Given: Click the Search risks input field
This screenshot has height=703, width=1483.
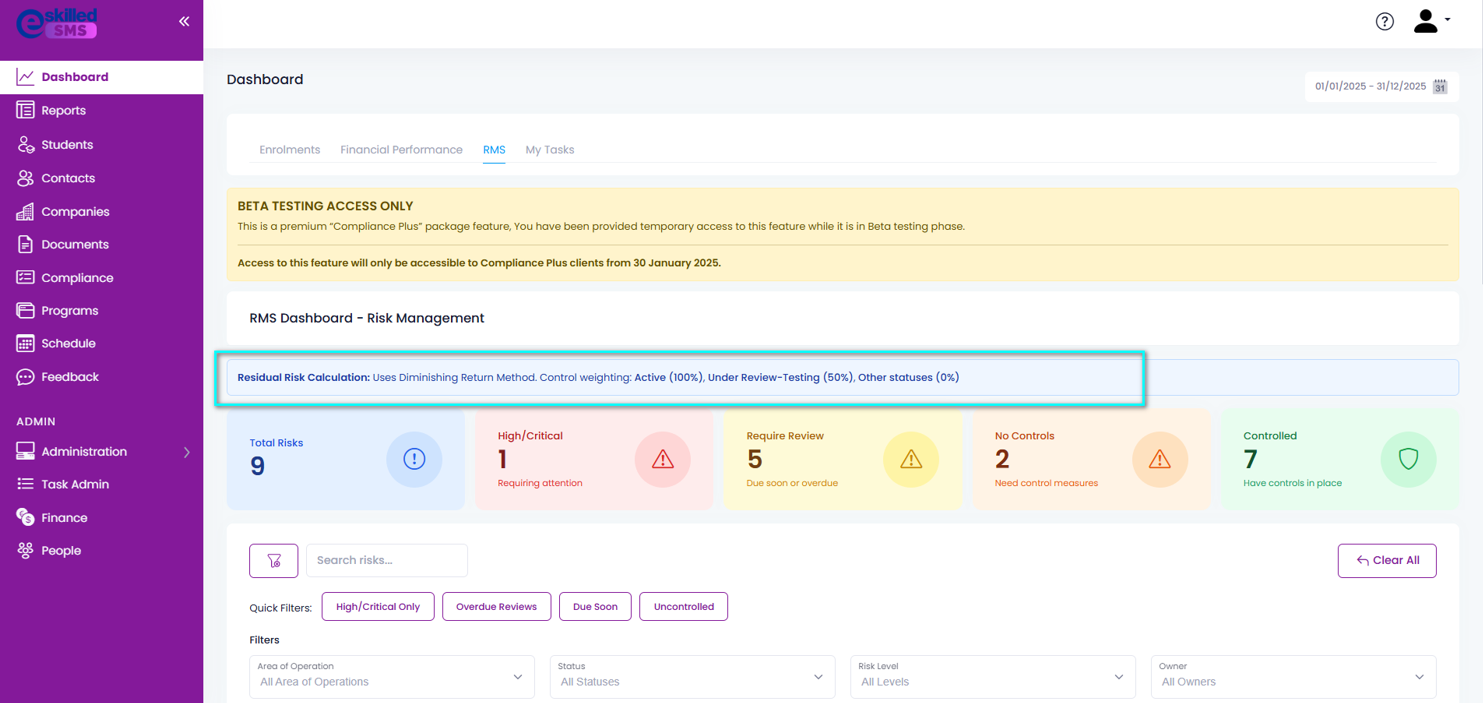Looking at the screenshot, I should pyautogui.click(x=387, y=561).
